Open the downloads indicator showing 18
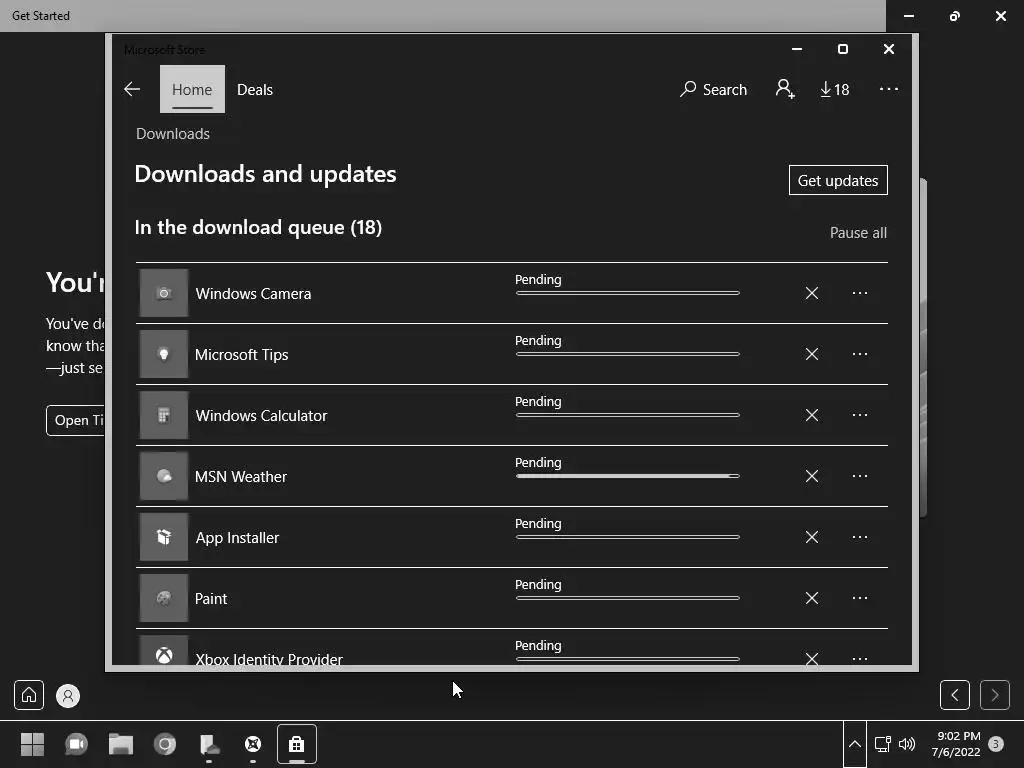 835,89
